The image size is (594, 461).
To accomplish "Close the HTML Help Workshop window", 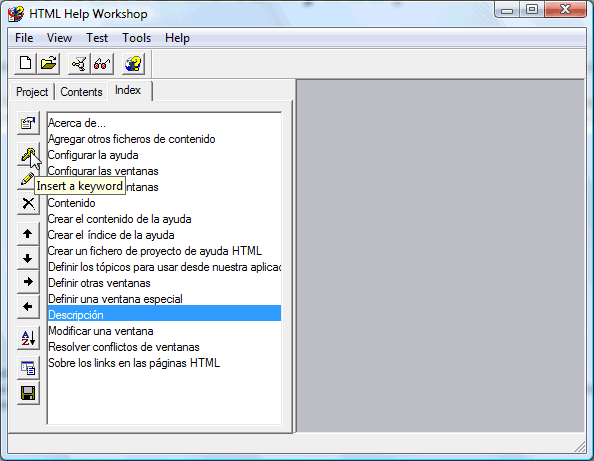I will (565, 10).
